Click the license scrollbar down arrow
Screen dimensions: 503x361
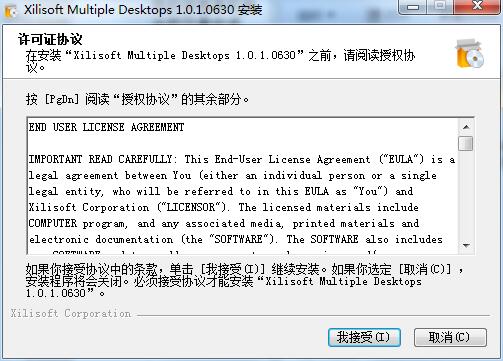pyautogui.click(x=466, y=246)
